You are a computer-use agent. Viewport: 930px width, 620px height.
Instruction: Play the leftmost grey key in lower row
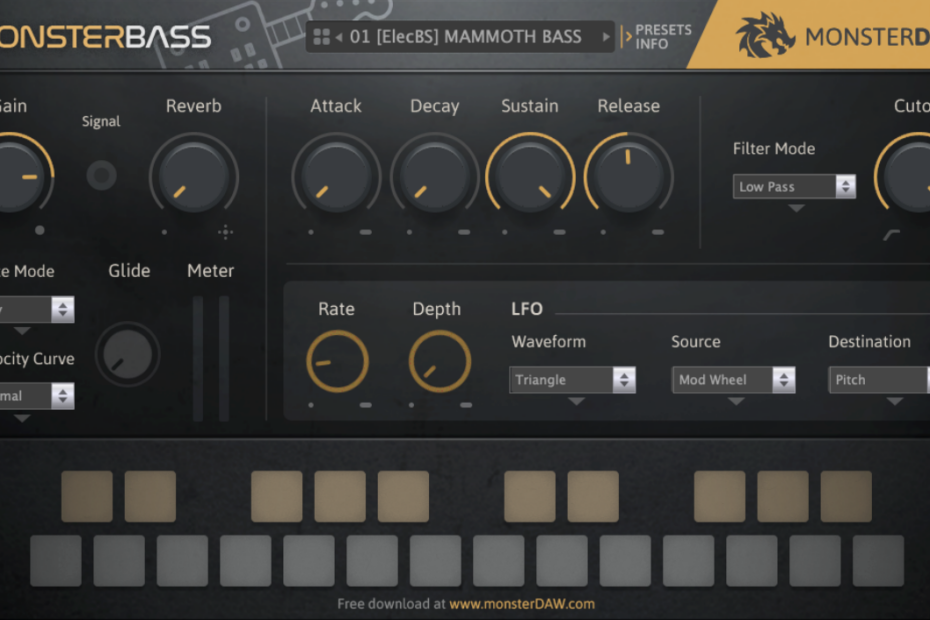coord(56,561)
